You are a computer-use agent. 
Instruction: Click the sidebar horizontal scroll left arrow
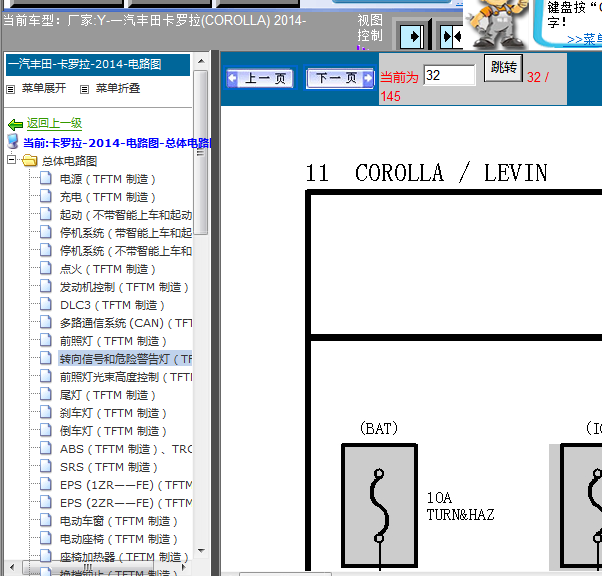coord(12,568)
